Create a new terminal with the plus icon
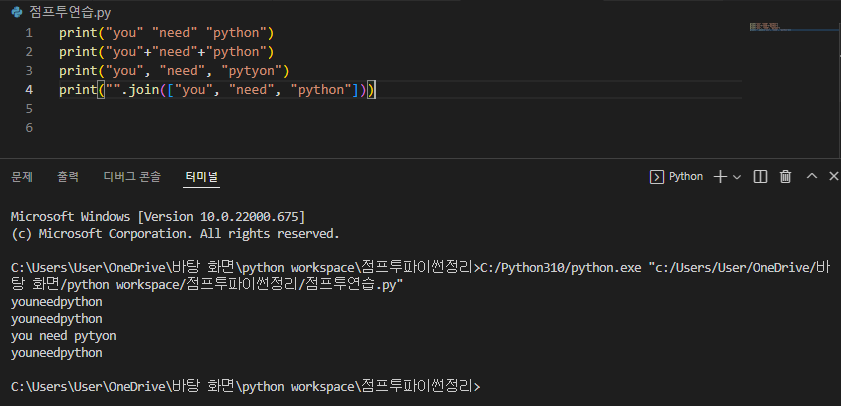841x406 pixels. point(720,177)
